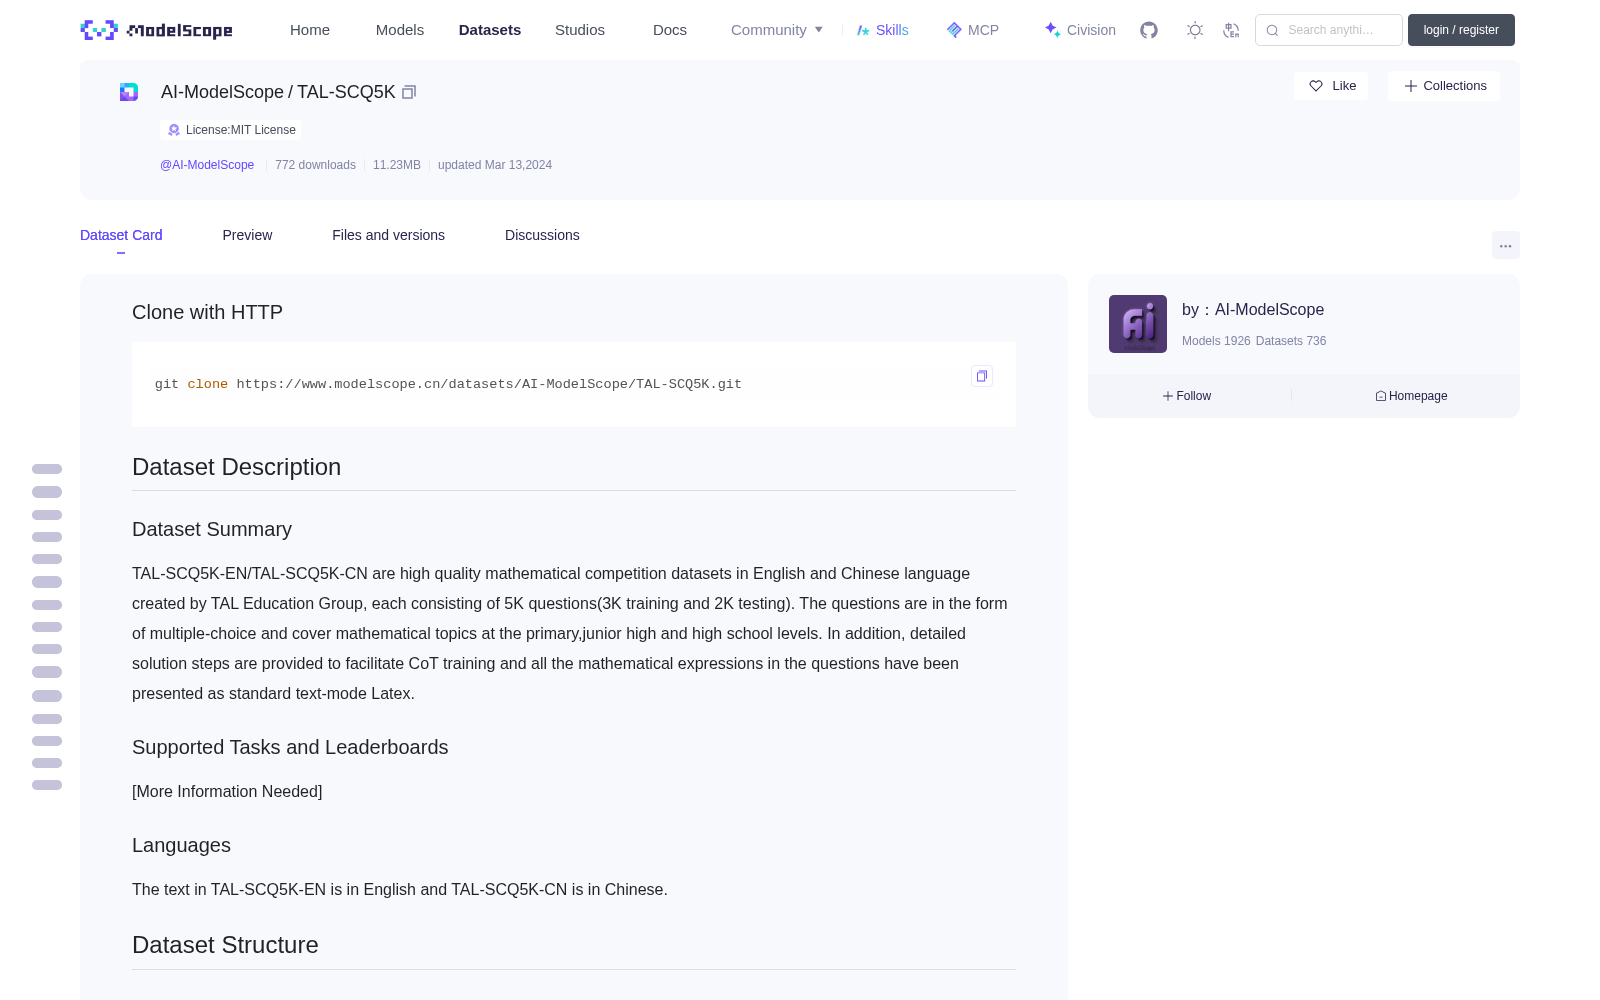Click the dataset avatar icon beside AI-ModelScope
This screenshot has width=1600, height=1000.
pos(129,92)
